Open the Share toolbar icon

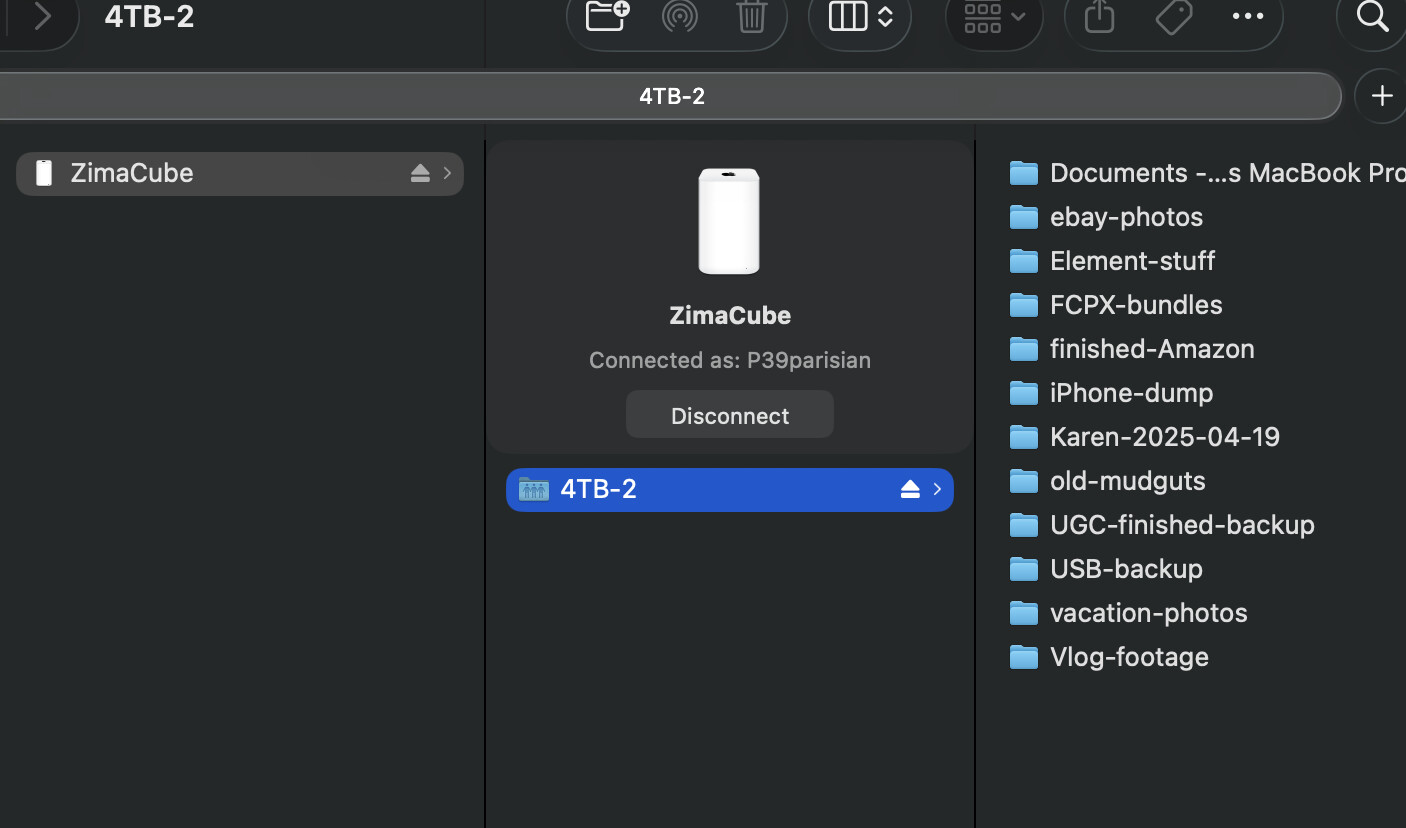click(1099, 16)
